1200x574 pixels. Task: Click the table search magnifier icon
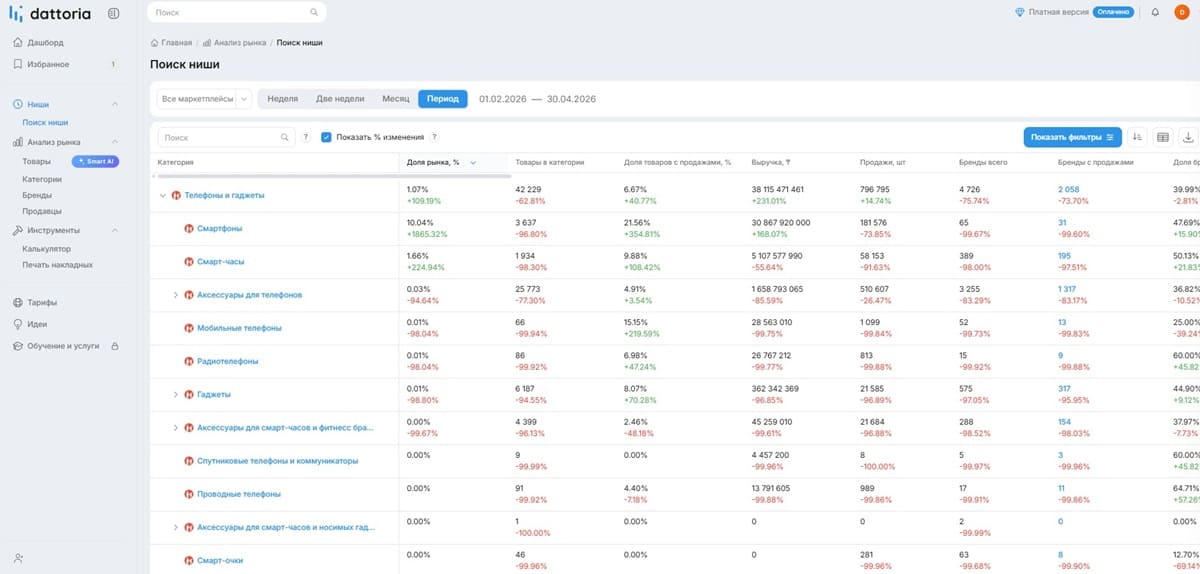[285, 137]
